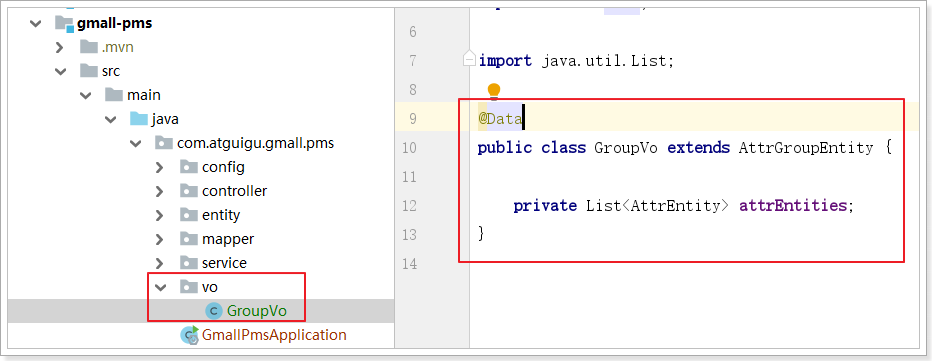Collapse the java source folder
932x361 pixels.
coord(111,120)
